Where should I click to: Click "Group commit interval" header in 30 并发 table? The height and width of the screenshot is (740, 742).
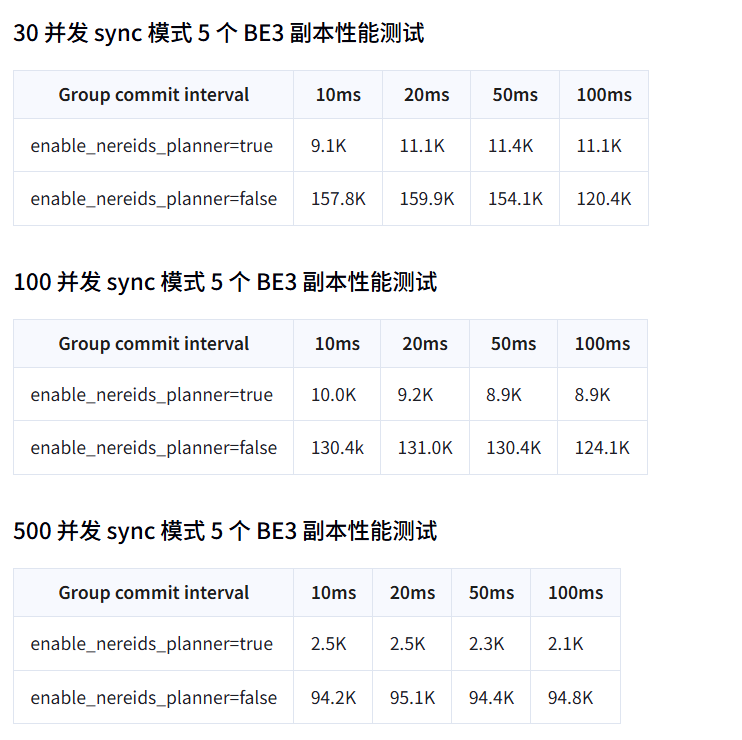154,95
